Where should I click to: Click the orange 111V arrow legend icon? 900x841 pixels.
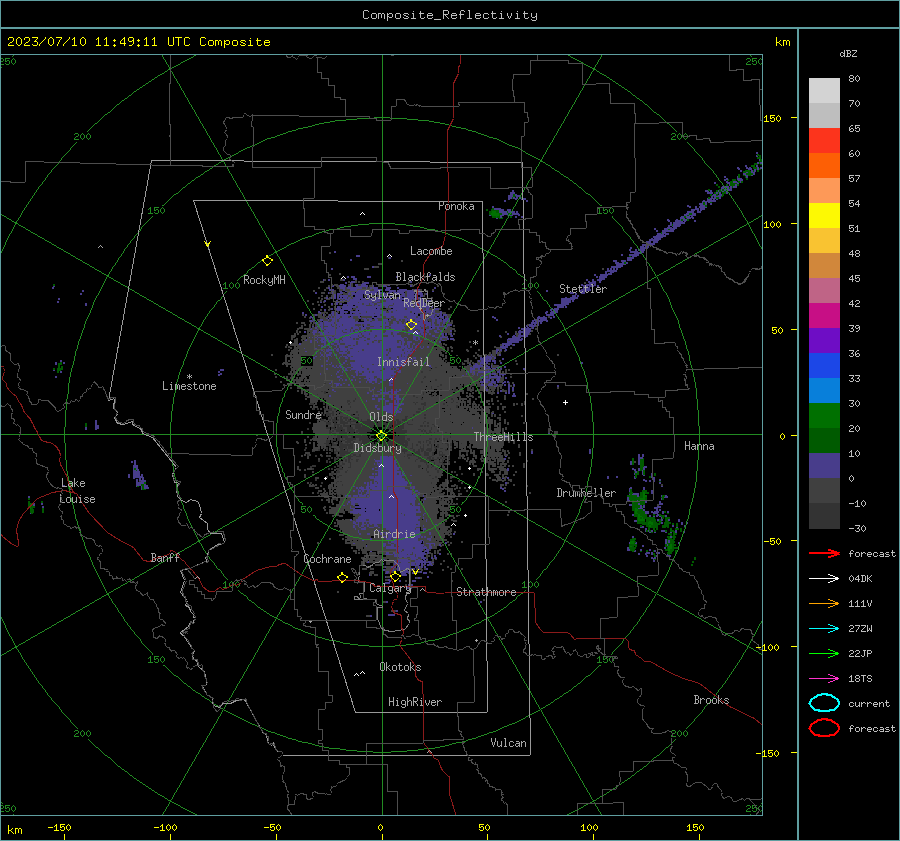click(824, 603)
